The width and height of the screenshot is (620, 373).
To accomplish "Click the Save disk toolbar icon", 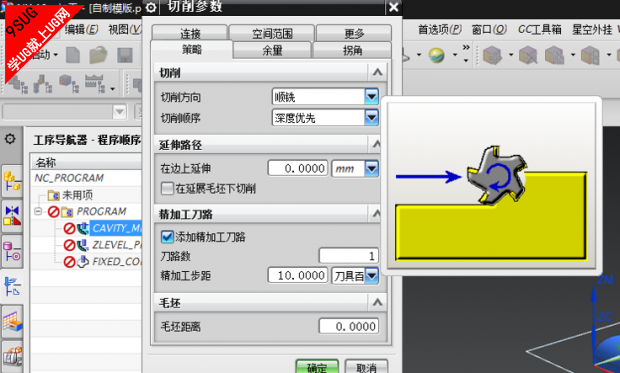I will click(125, 55).
